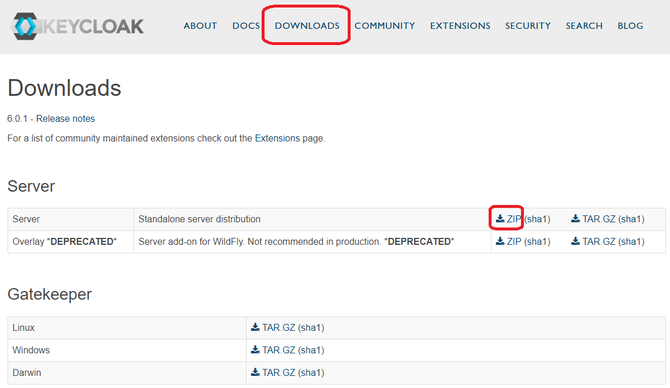Viewport: 670px width, 388px height.
Task: Click the 'Downloads' page heading
Action: 65,88
